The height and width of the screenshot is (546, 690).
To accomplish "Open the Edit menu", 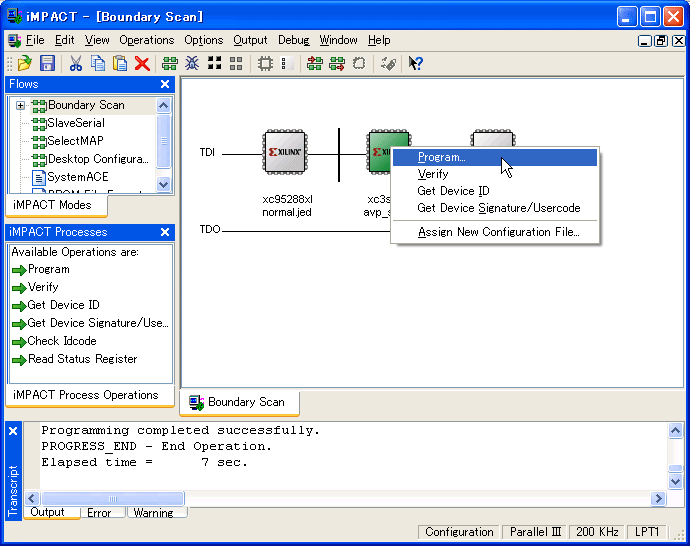I will (64, 40).
